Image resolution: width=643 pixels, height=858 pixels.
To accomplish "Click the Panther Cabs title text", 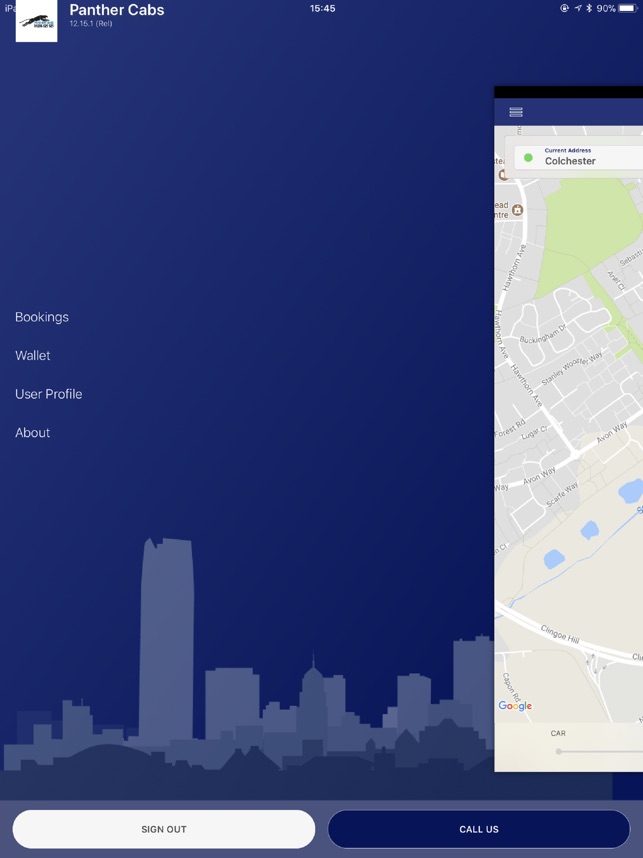I will point(117,10).
